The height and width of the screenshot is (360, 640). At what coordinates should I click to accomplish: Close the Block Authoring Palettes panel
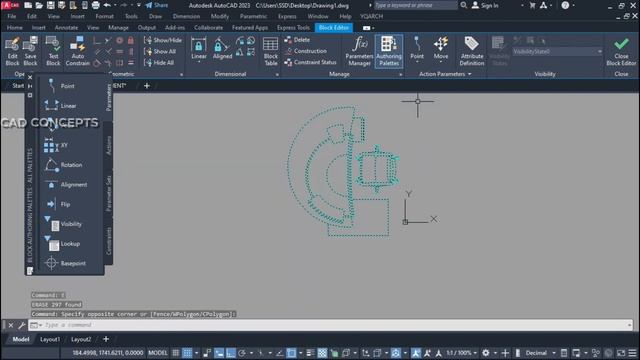pos(30,77)
